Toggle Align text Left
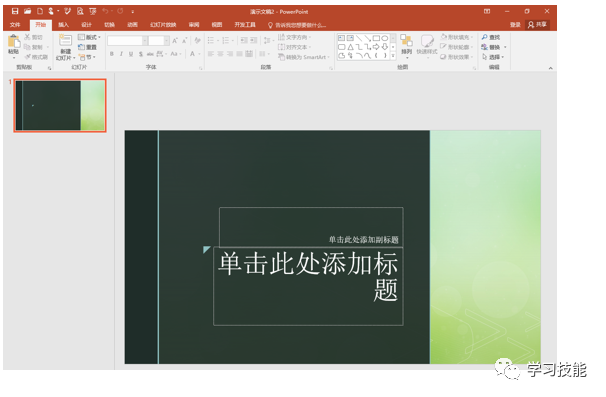The height and width of the screenshot is (397, 606). pos(211,54)
